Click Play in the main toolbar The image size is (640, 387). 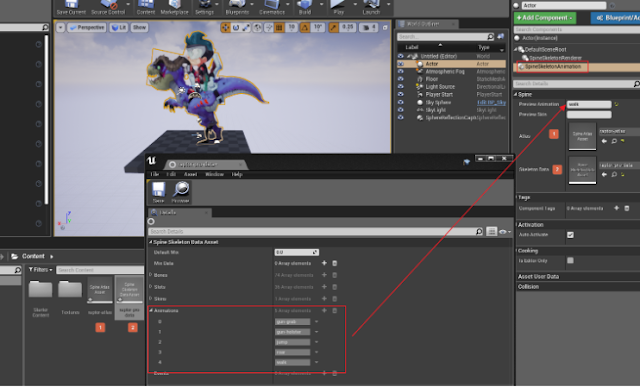coord(338,7)
